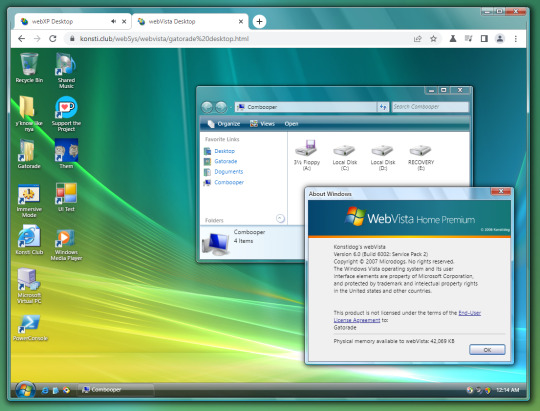Click the Start orb button
Screen dimensions: 540x411
point(25,390)
